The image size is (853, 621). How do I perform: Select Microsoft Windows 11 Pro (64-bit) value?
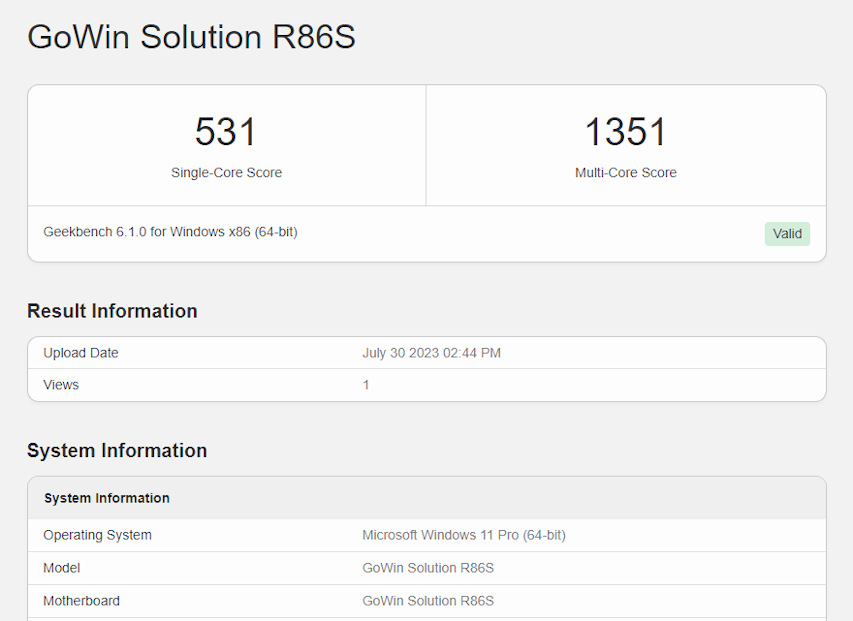click(x=464, y=535)
